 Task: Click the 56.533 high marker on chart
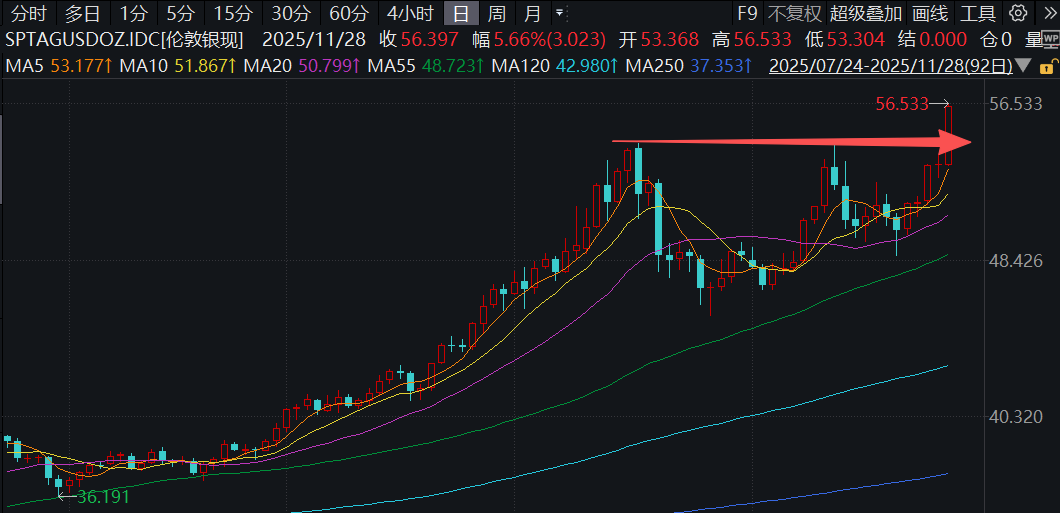[902, 104]
